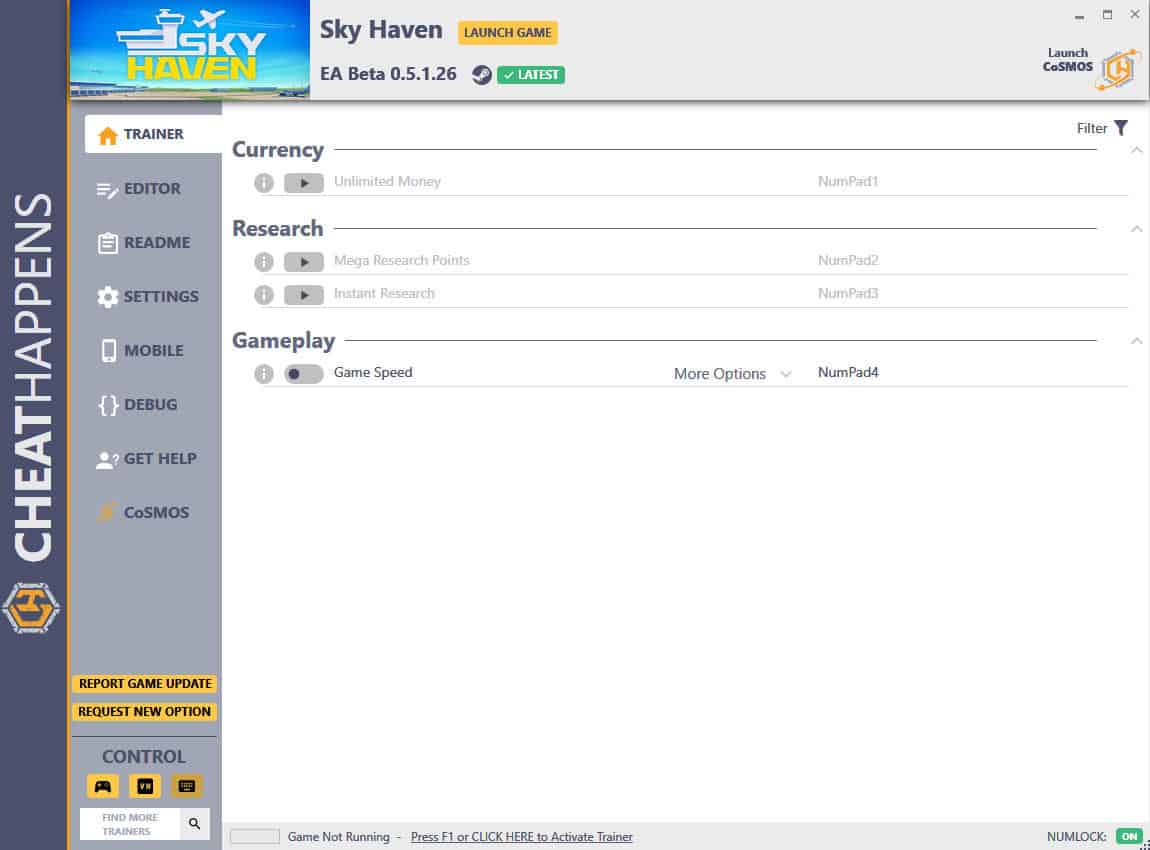The width and height of the screenshot is (1150, 850).
Task: Click the Steam platform icon
Action: tap(481, 75)
